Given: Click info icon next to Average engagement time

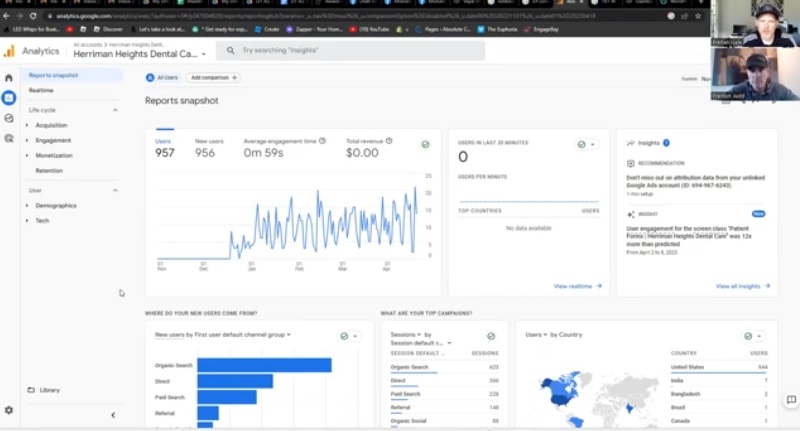Looking at the screenshot, I should click(322, 141).
